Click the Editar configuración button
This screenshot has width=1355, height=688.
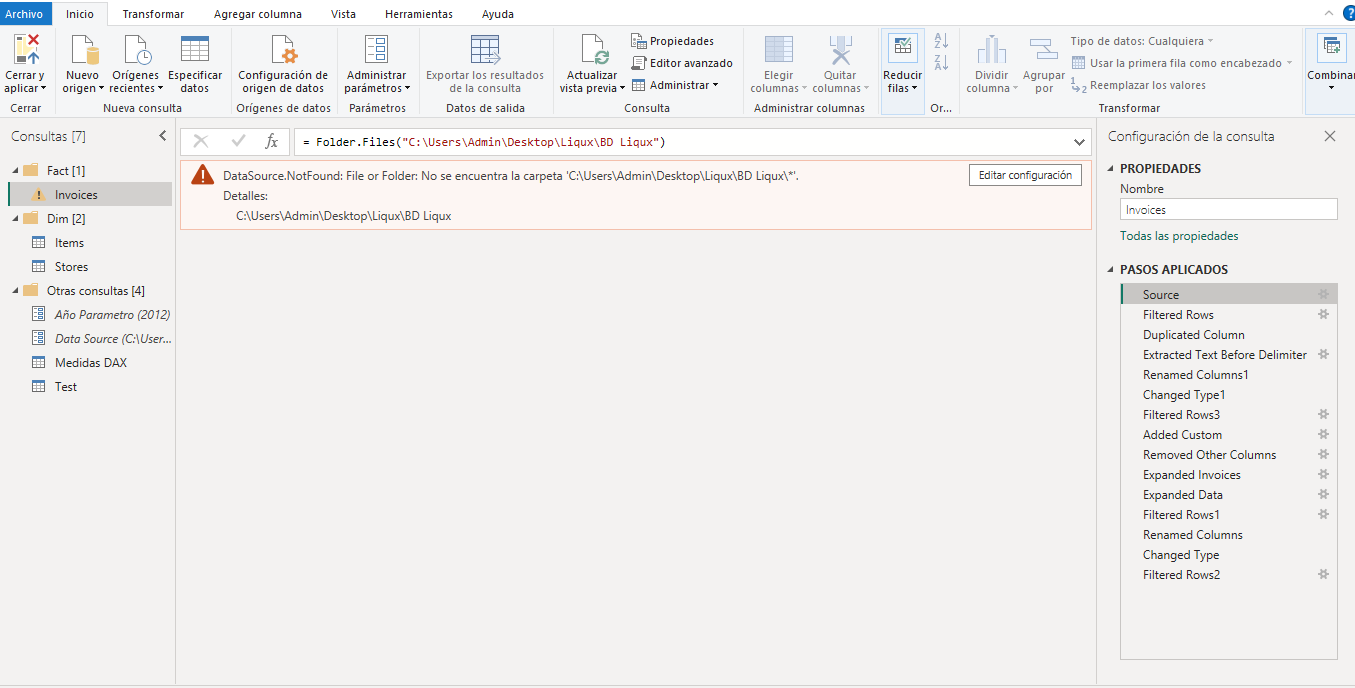point(1024,175)
